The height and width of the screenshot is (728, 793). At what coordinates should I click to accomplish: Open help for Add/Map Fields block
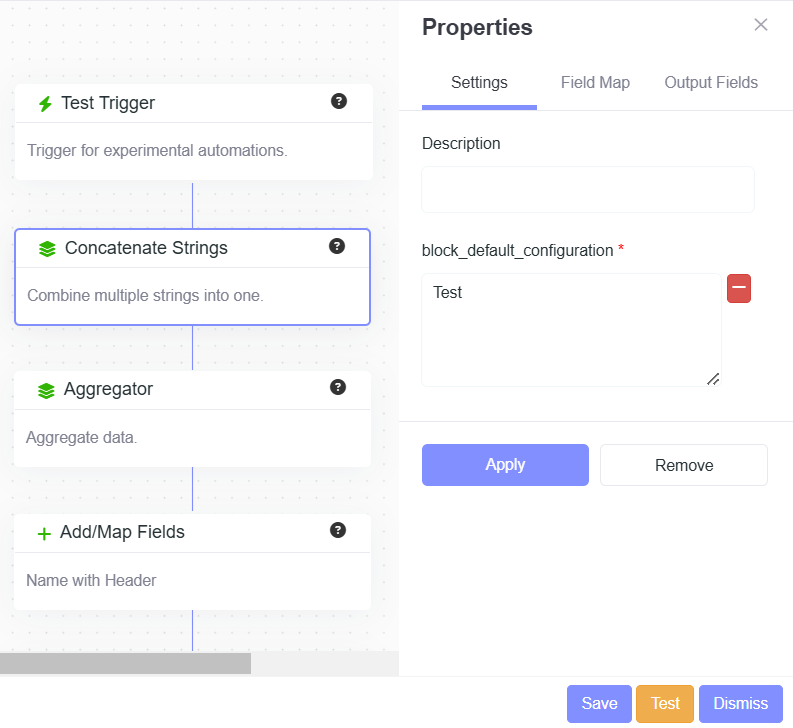pos(338,530)
